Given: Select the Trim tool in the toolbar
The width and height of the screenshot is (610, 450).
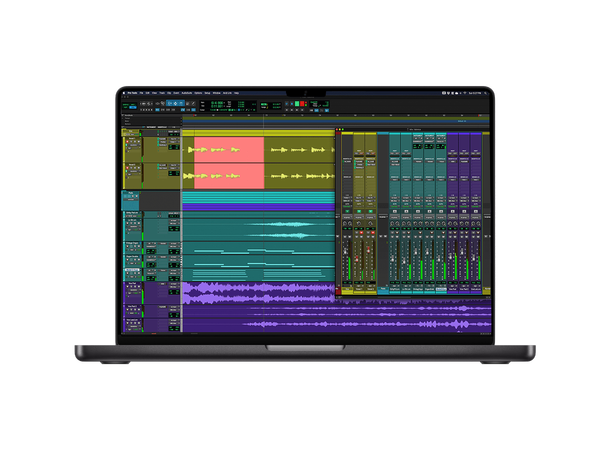Looking at the screenshot, I should [169, 103].
